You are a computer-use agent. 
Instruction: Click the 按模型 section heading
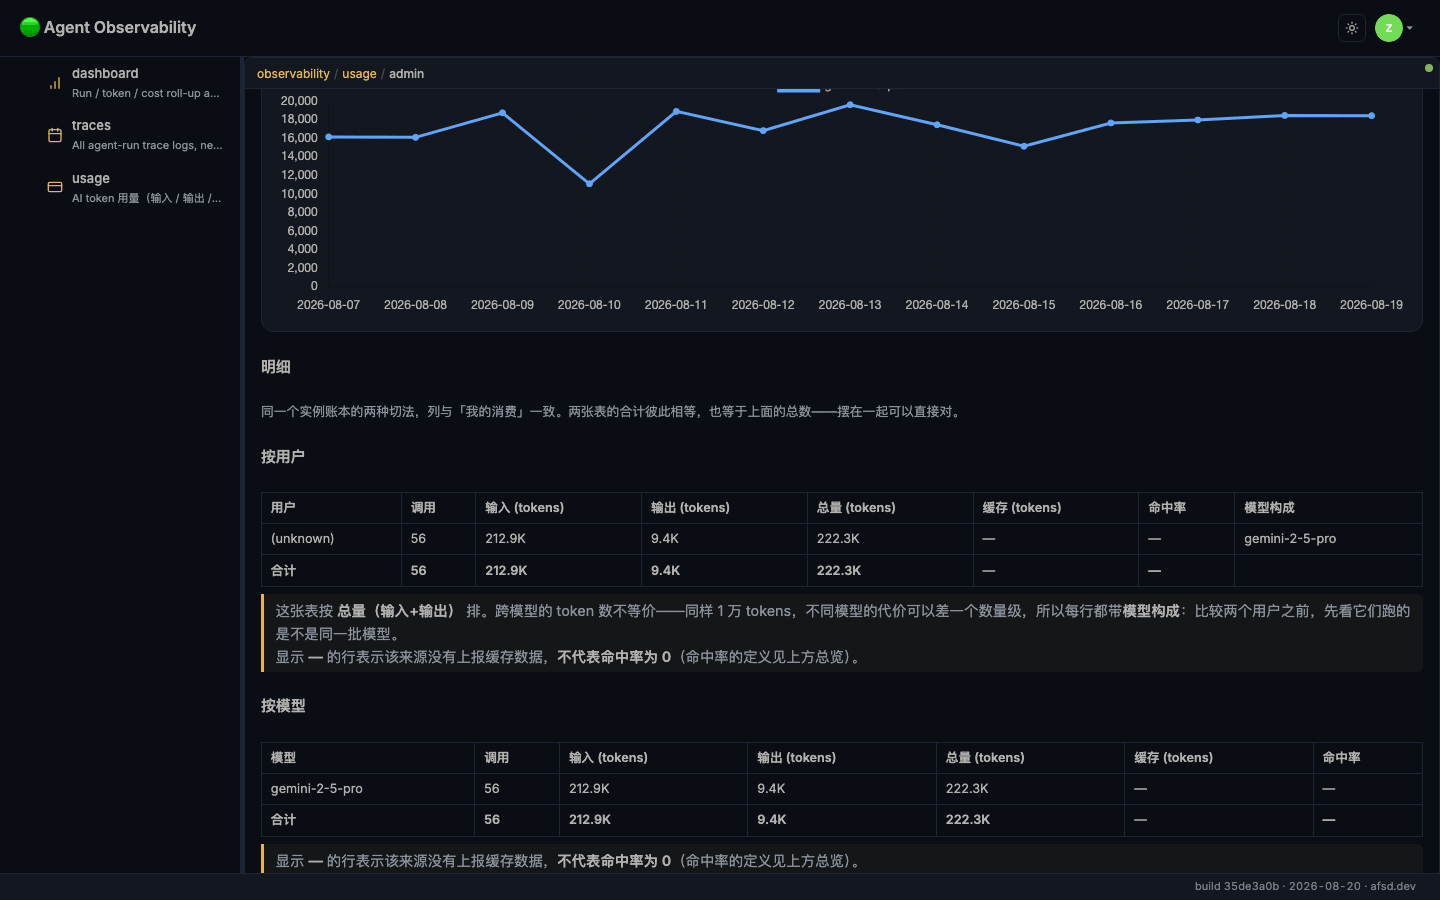coord(283,706)
